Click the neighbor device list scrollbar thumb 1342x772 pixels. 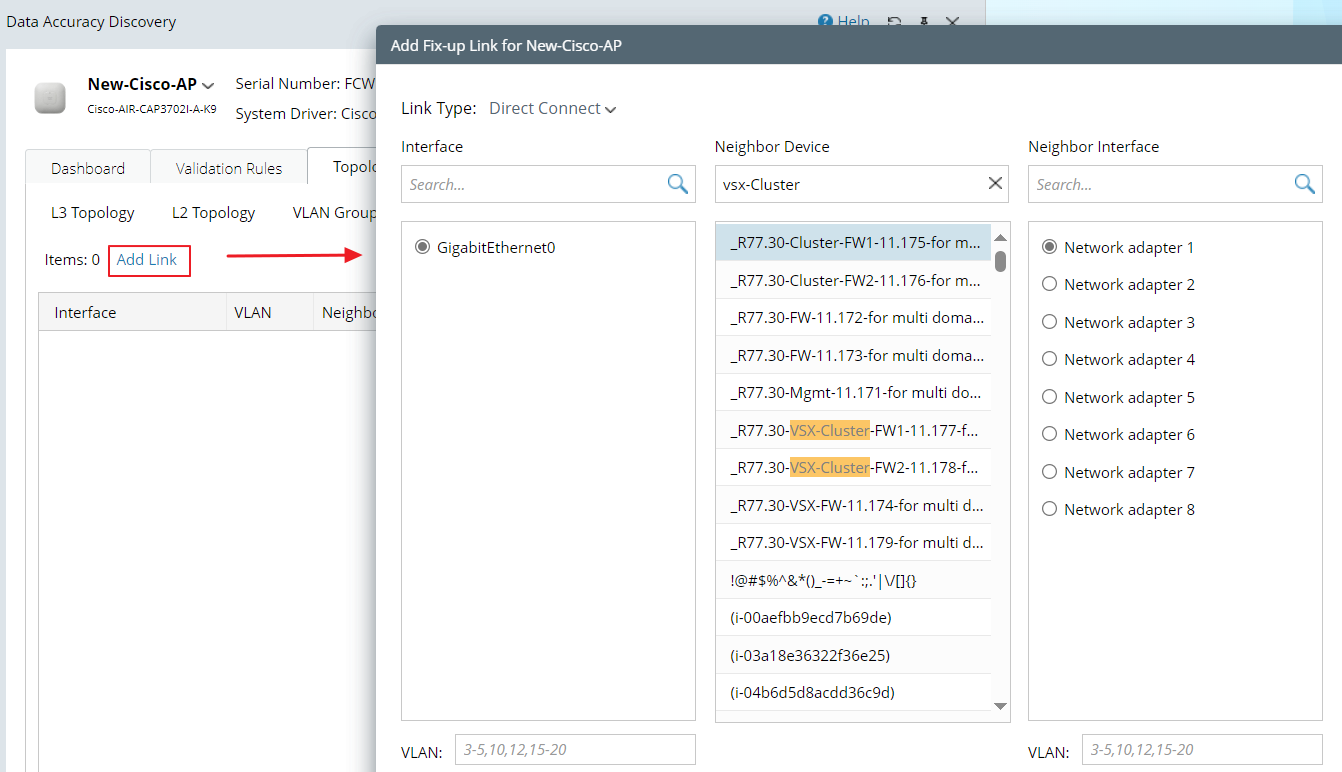tap(1000, 260)
